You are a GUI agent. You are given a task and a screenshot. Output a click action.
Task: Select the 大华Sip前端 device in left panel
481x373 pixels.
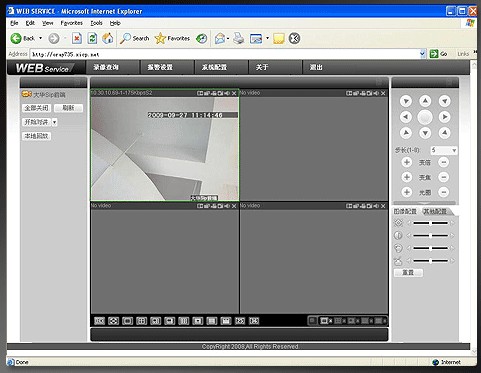(x=44, y=95)
